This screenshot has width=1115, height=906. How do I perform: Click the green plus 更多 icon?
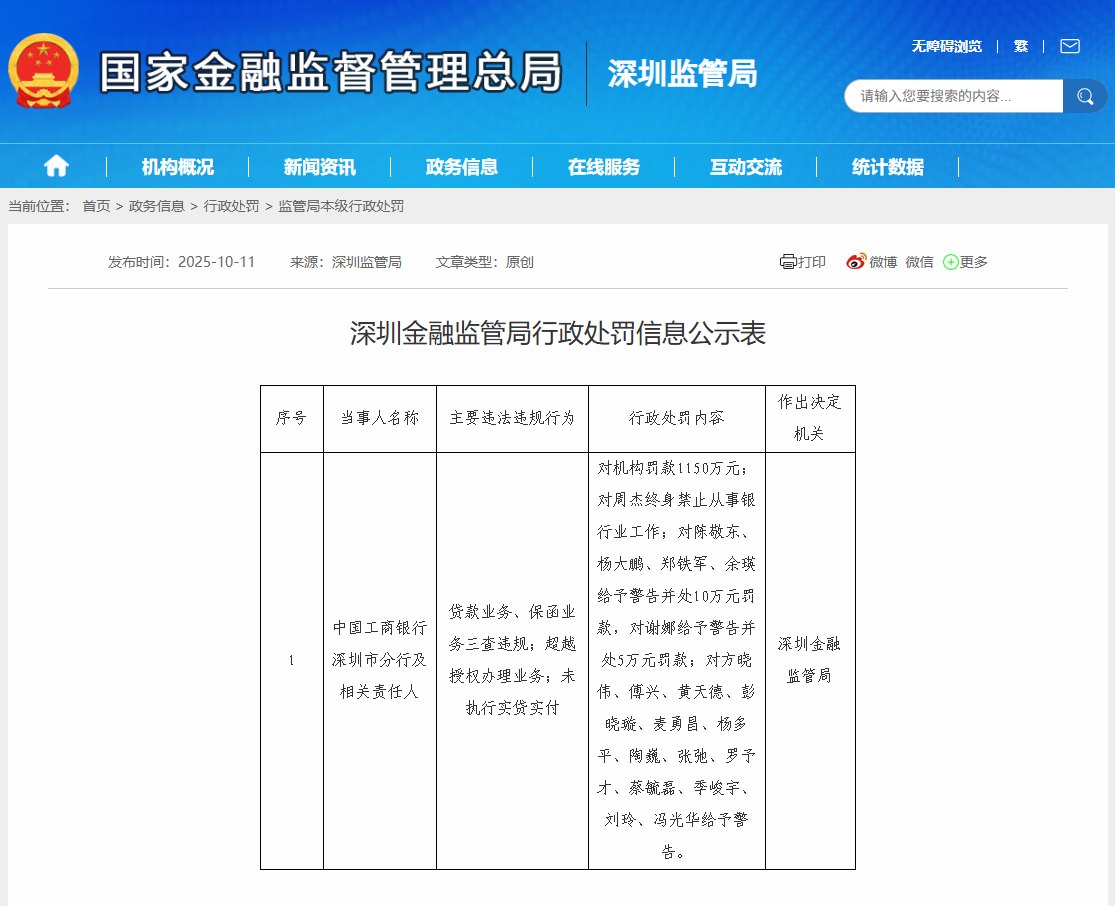click(951, 262)
